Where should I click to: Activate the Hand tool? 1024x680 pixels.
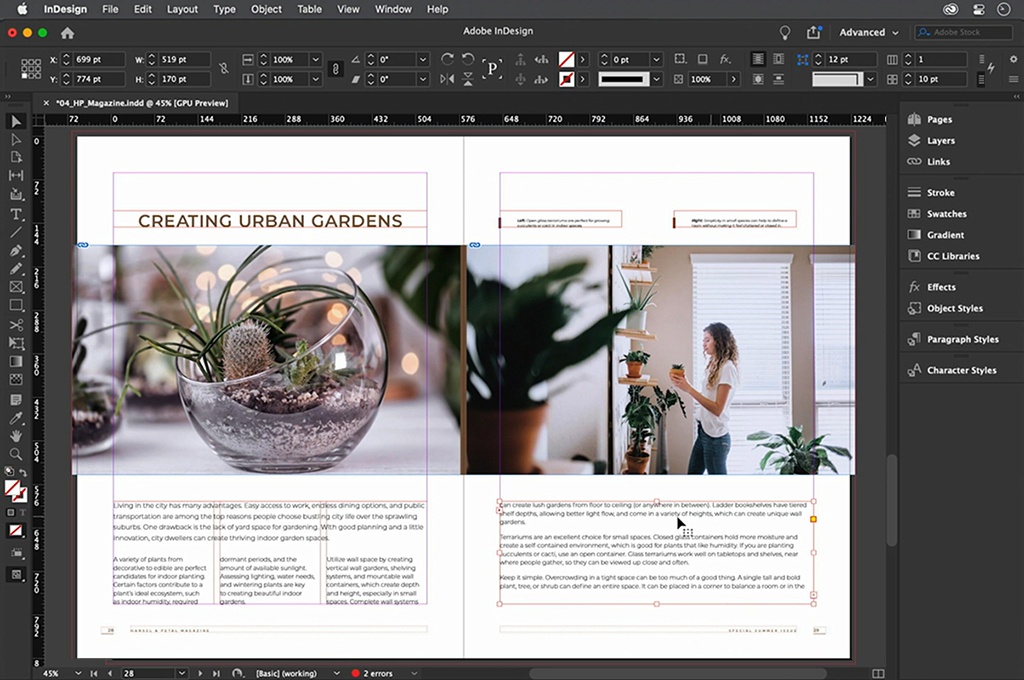point(16,436)
